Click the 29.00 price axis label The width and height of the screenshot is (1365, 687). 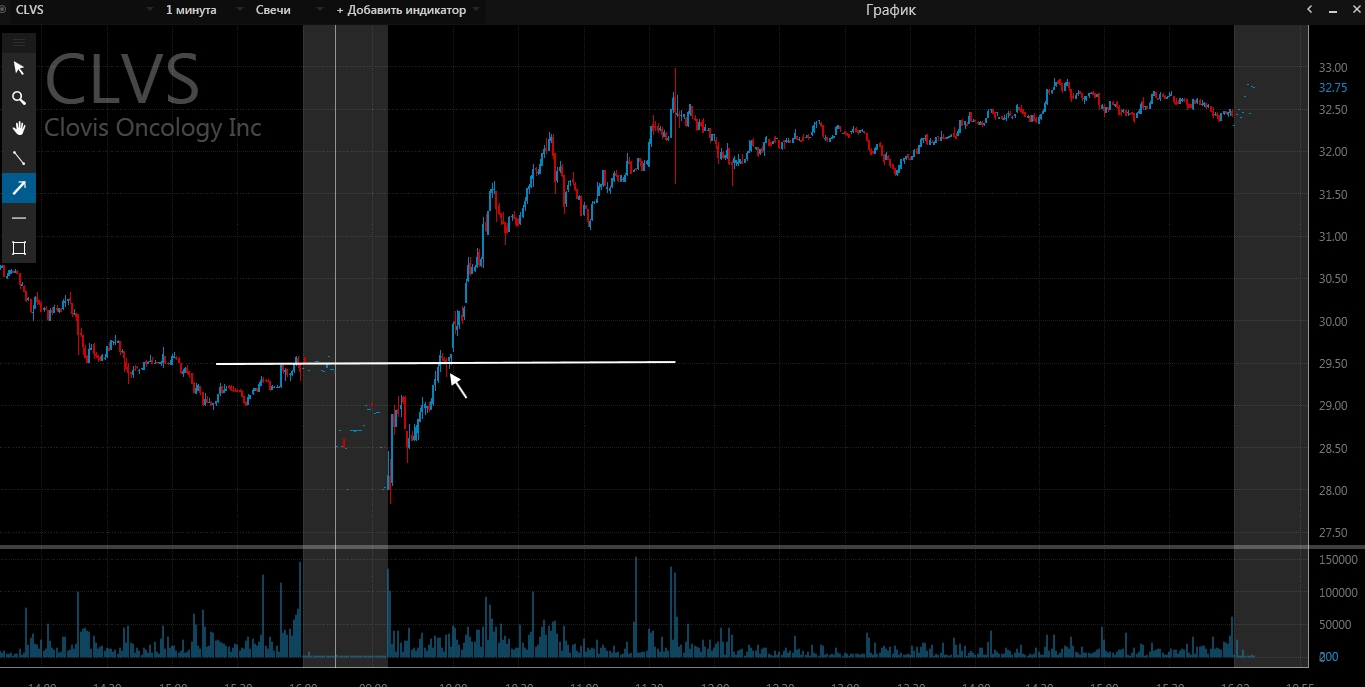pos(1333,406)
